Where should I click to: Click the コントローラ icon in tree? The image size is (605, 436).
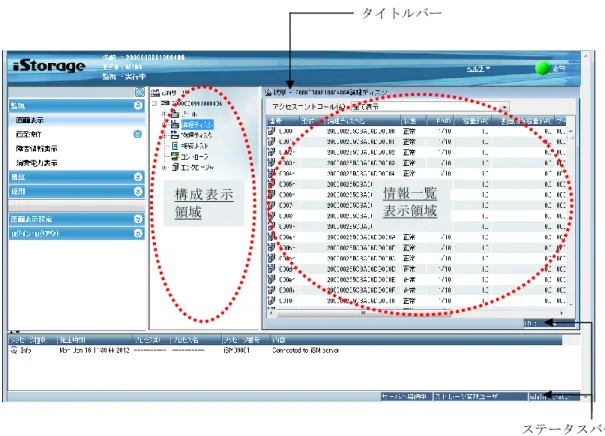point(175,156)
